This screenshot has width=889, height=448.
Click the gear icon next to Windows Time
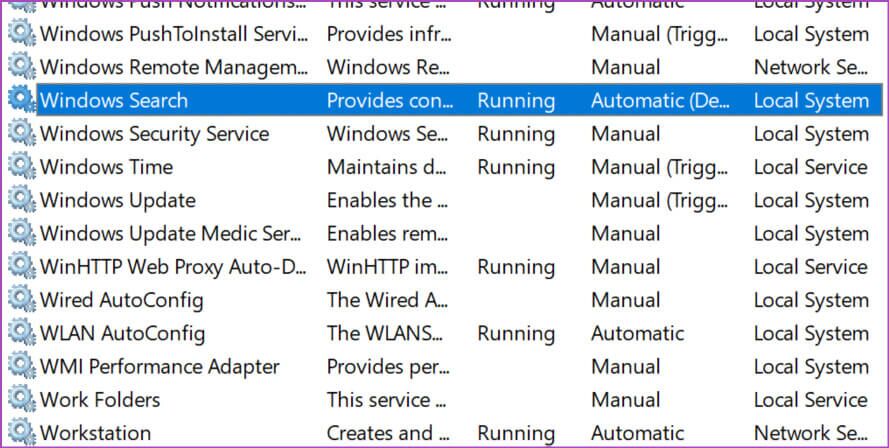[20, 167]
